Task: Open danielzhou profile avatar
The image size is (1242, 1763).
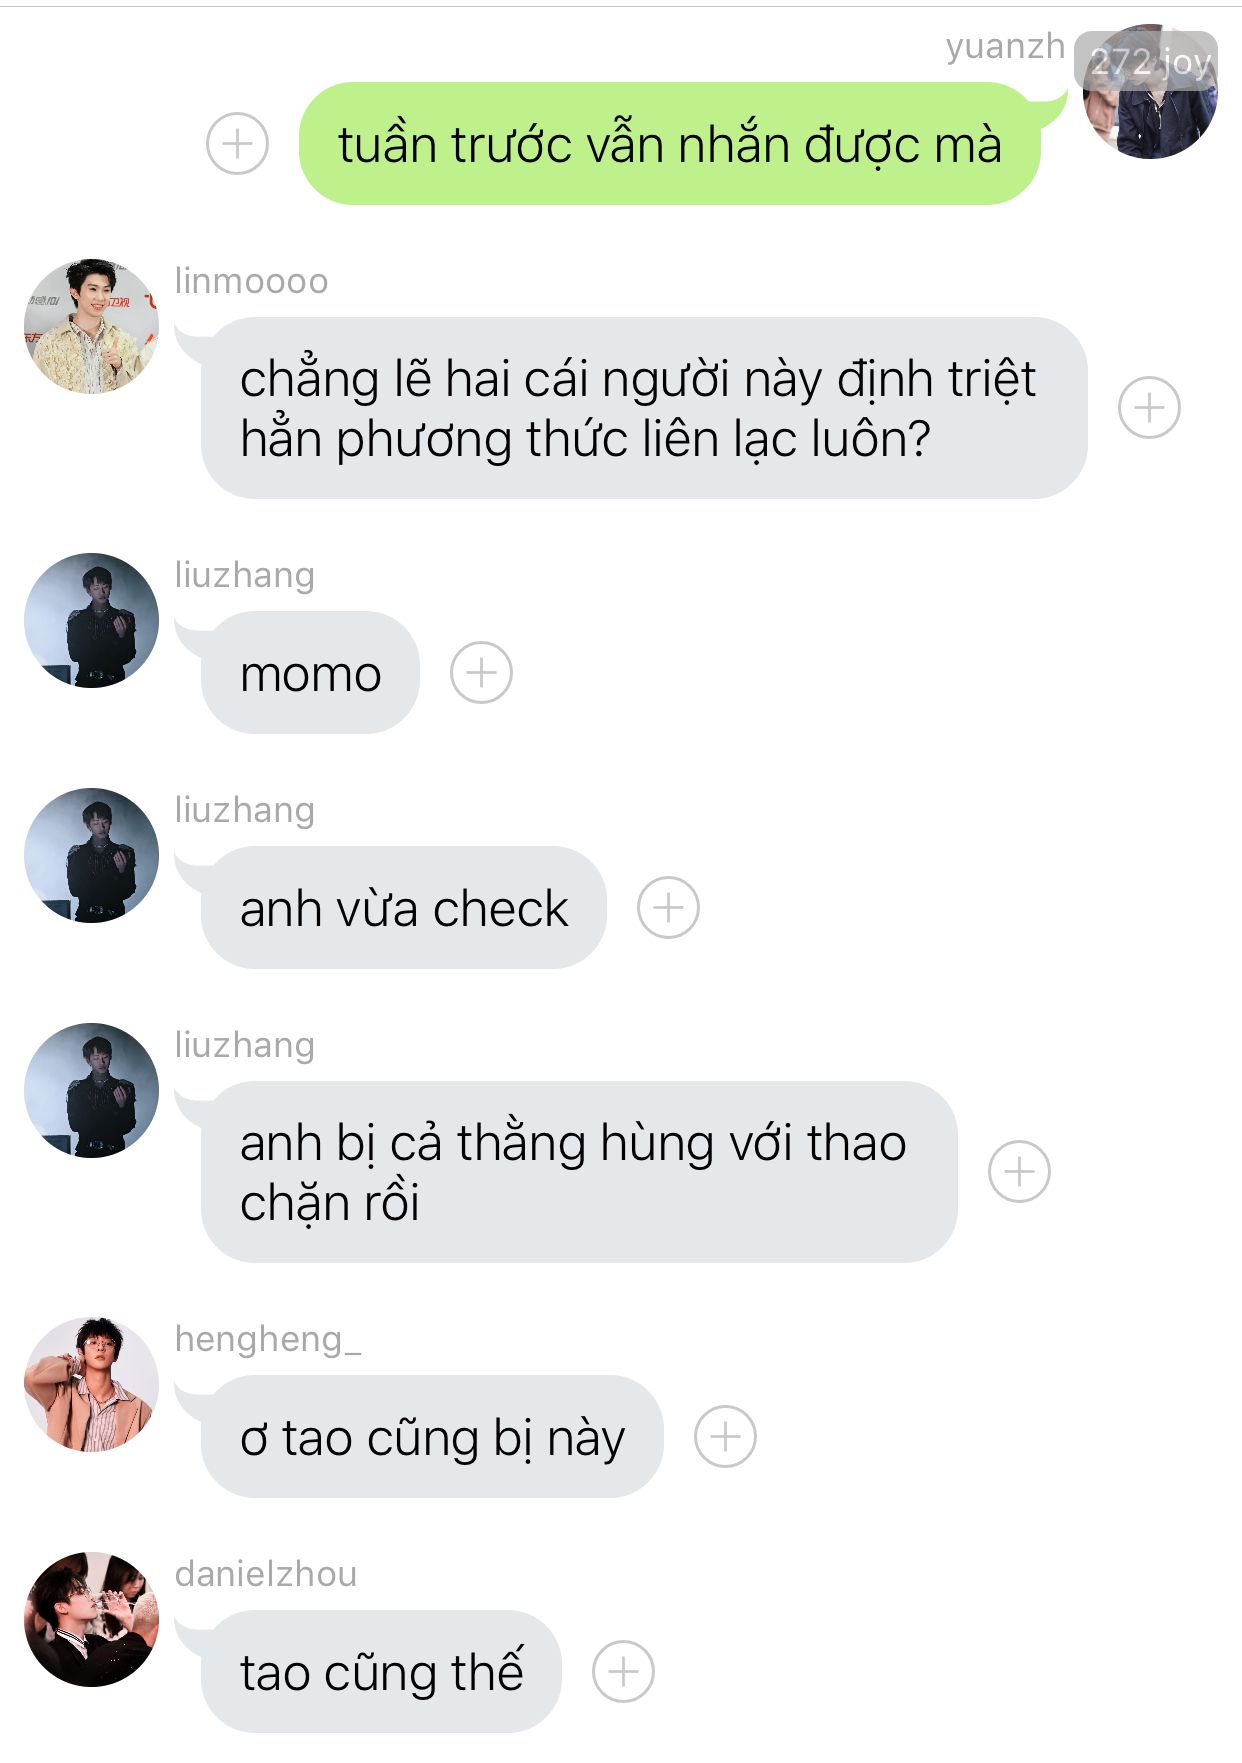Action: coord(91,1619)
